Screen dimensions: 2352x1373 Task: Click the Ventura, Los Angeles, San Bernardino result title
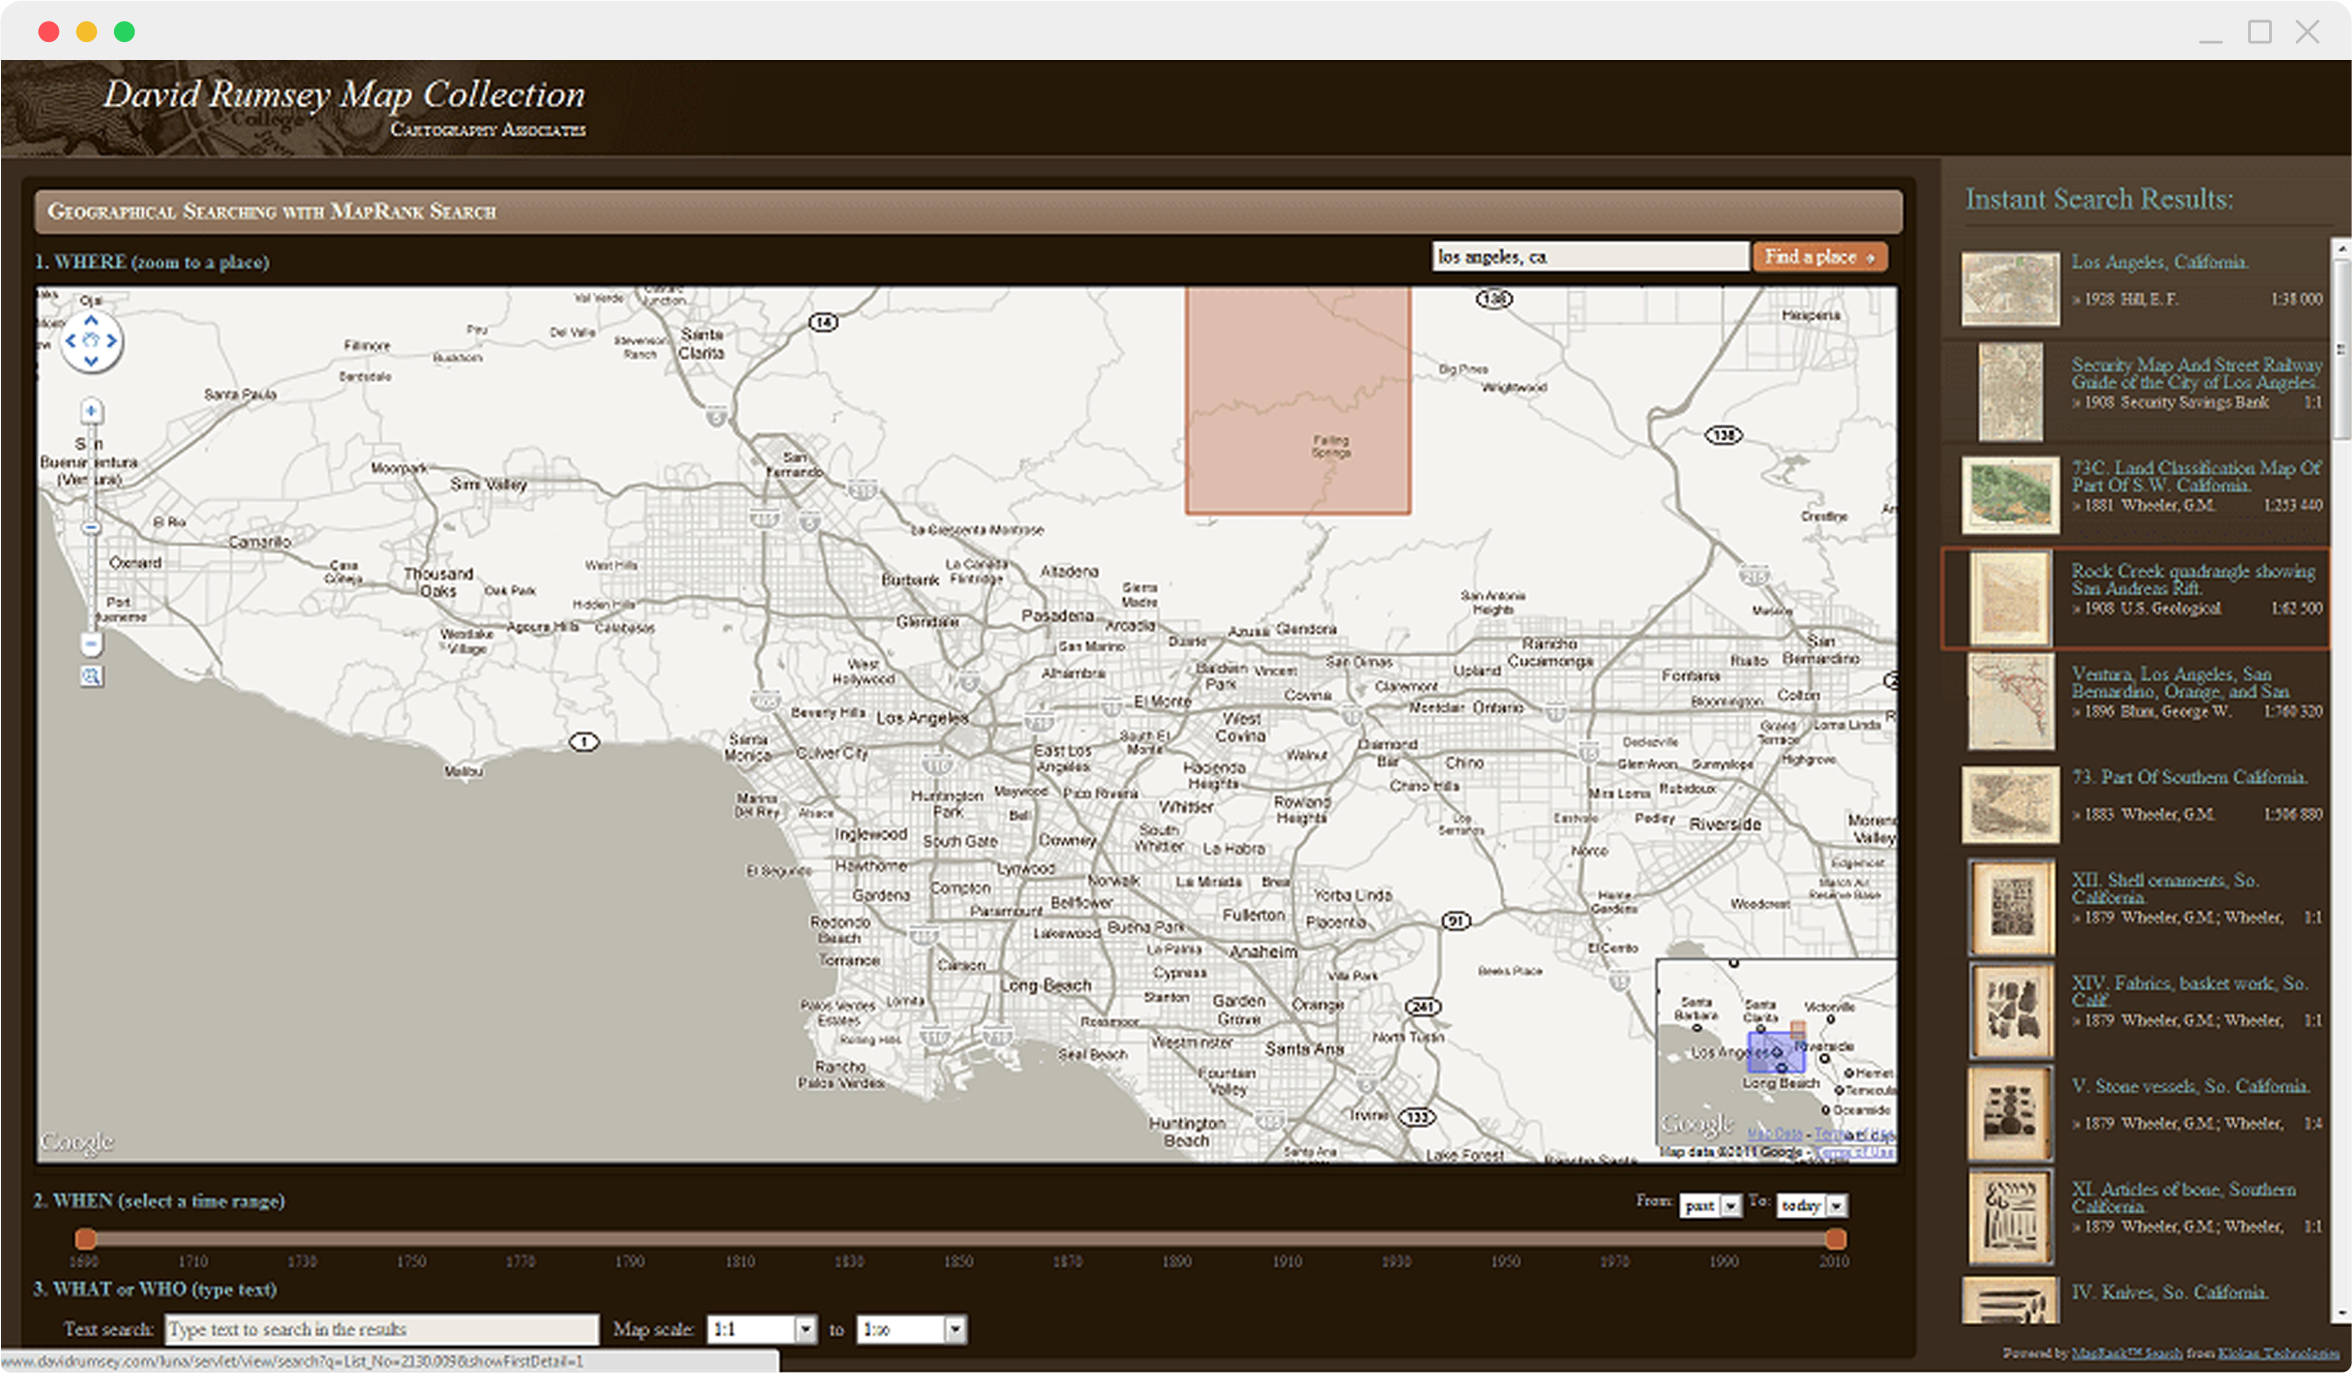pyautogui.click(x=2181, y=682)
